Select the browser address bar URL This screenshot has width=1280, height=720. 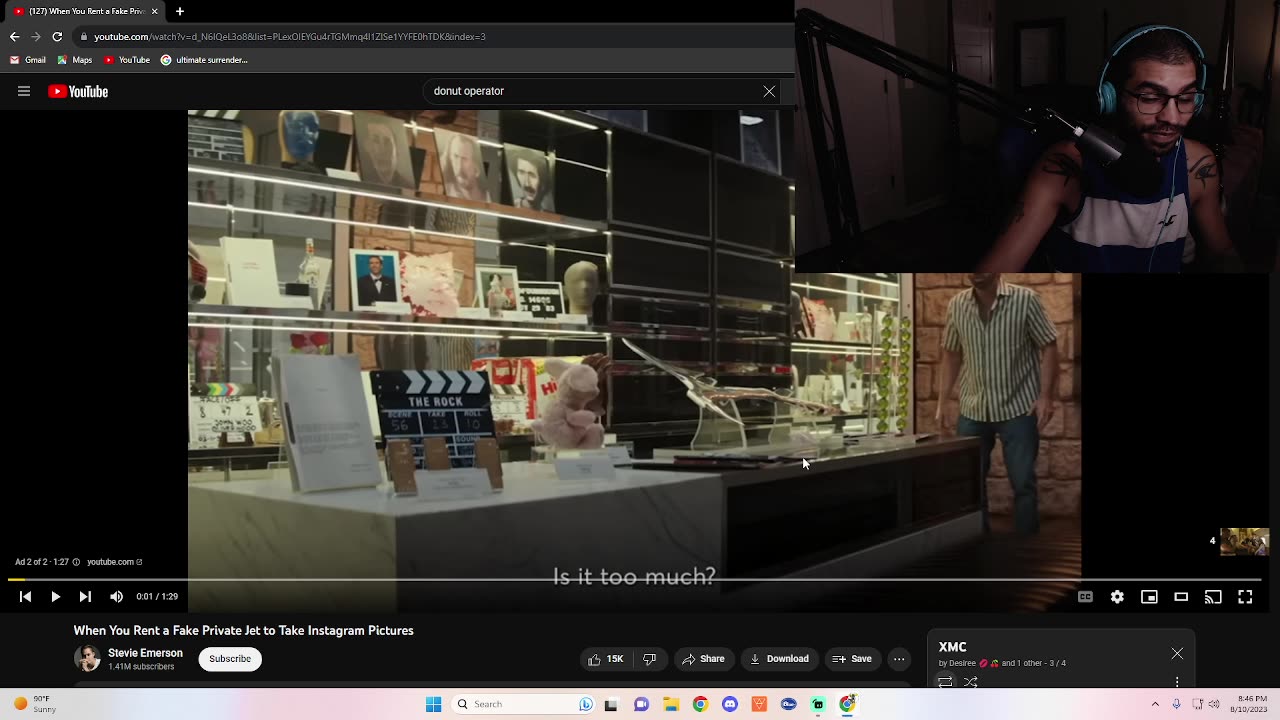pyautogui.click(x=290, y=37)
